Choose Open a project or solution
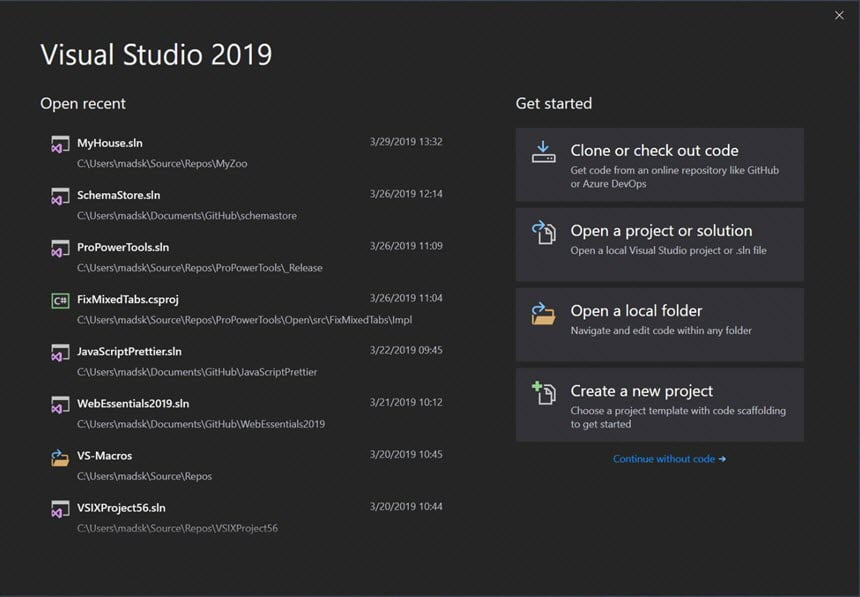Viewport: 860px width, 597px height. (x=660, y=245)
